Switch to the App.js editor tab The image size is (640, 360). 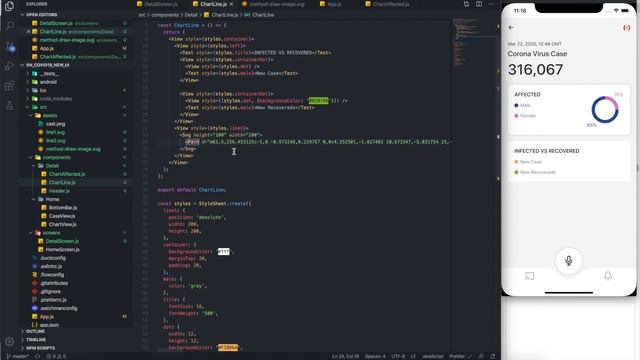click(331, 4)
